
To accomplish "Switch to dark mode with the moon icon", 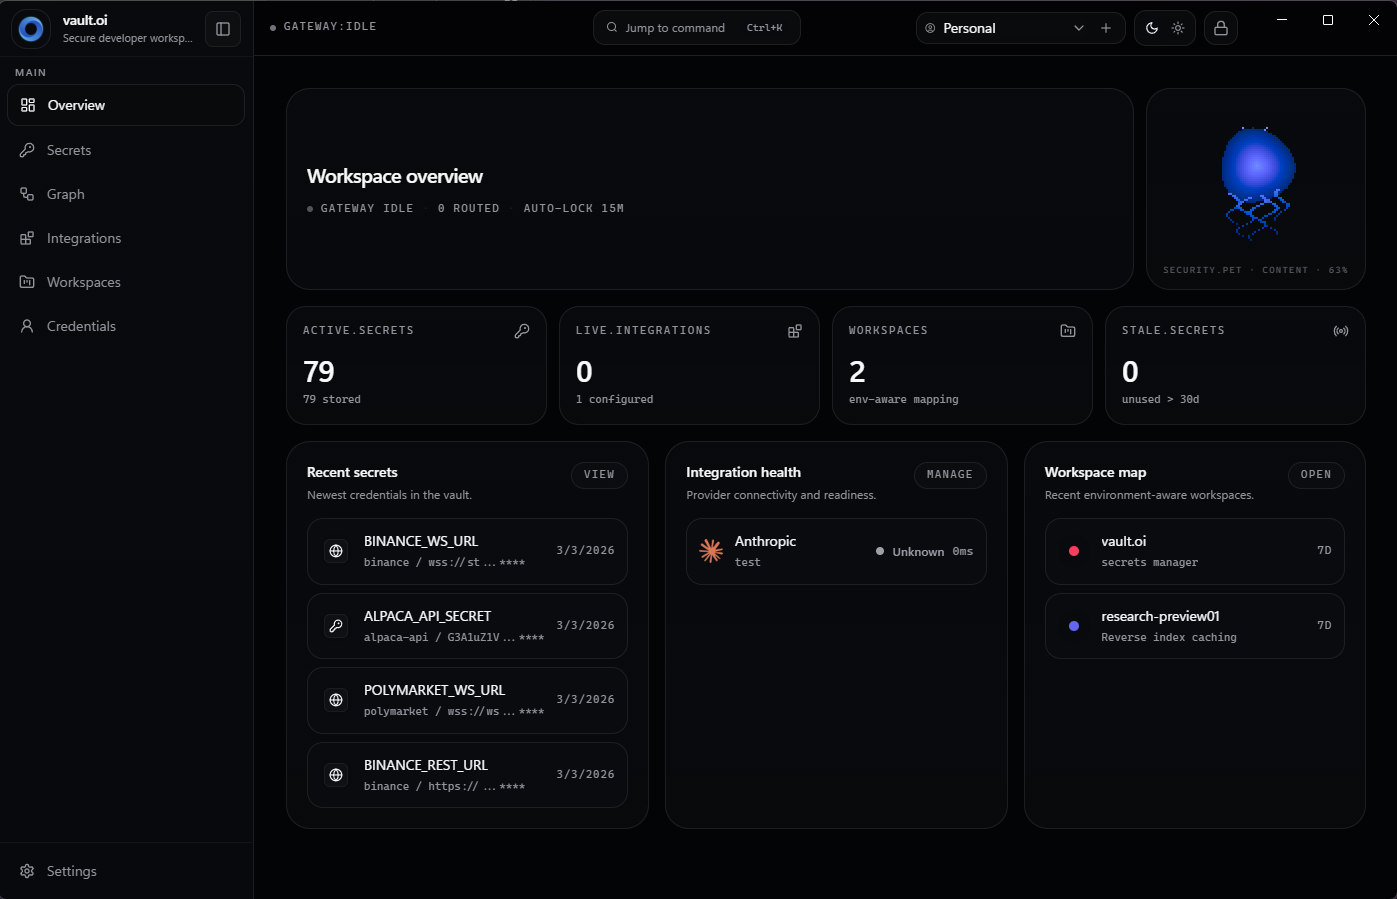I will point(1150,28).
